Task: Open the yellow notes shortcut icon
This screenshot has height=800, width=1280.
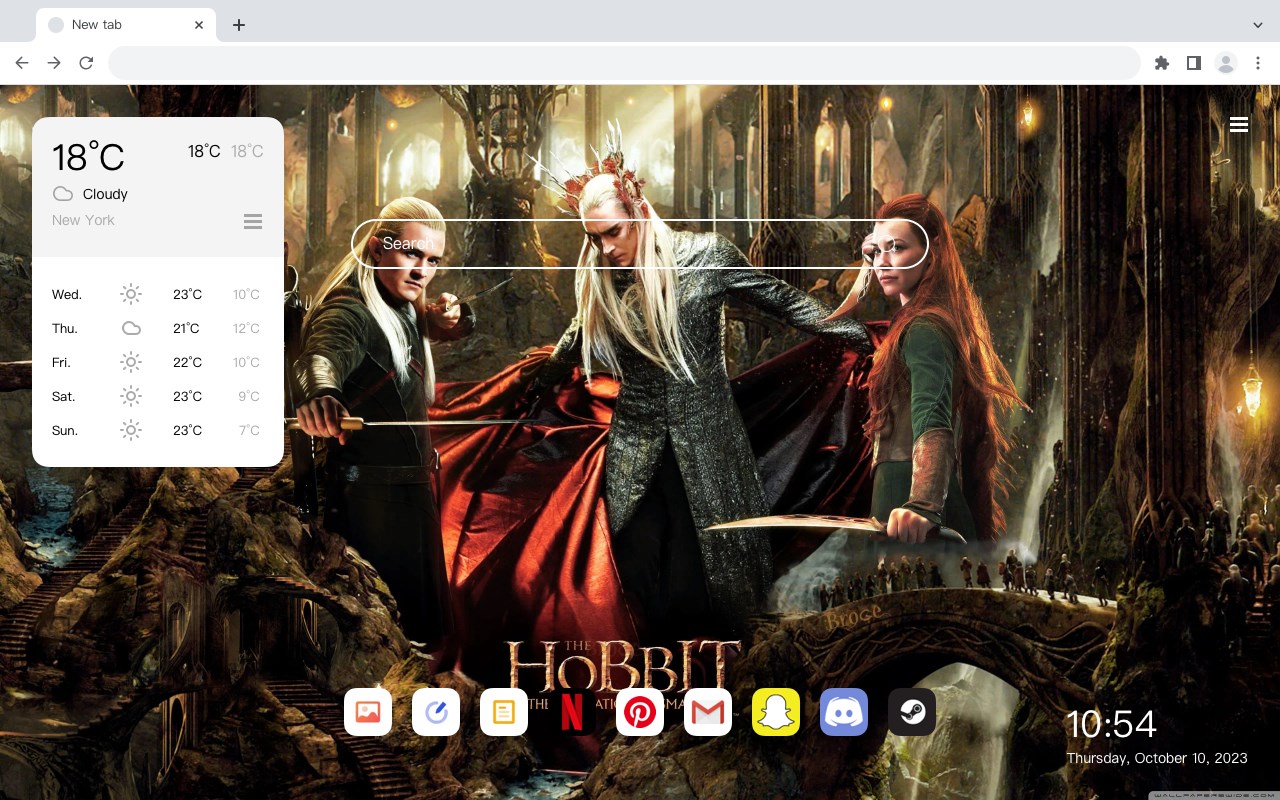Action: coord(504,712)
